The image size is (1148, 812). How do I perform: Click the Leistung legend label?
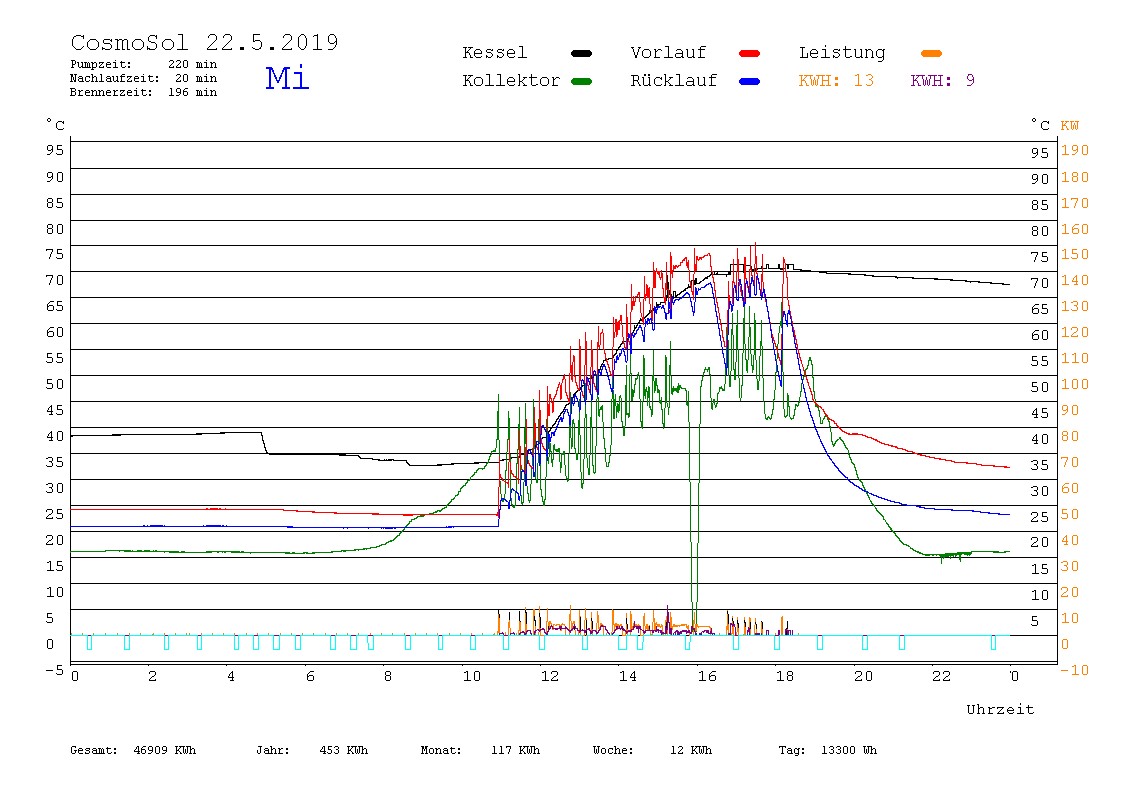[x=842, y=53]
